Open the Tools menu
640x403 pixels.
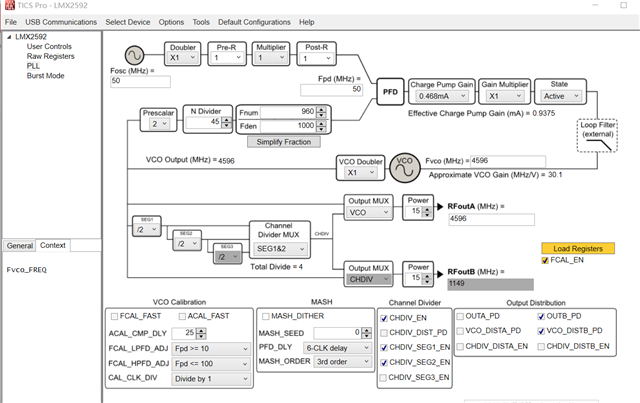[x=201, y=22]
